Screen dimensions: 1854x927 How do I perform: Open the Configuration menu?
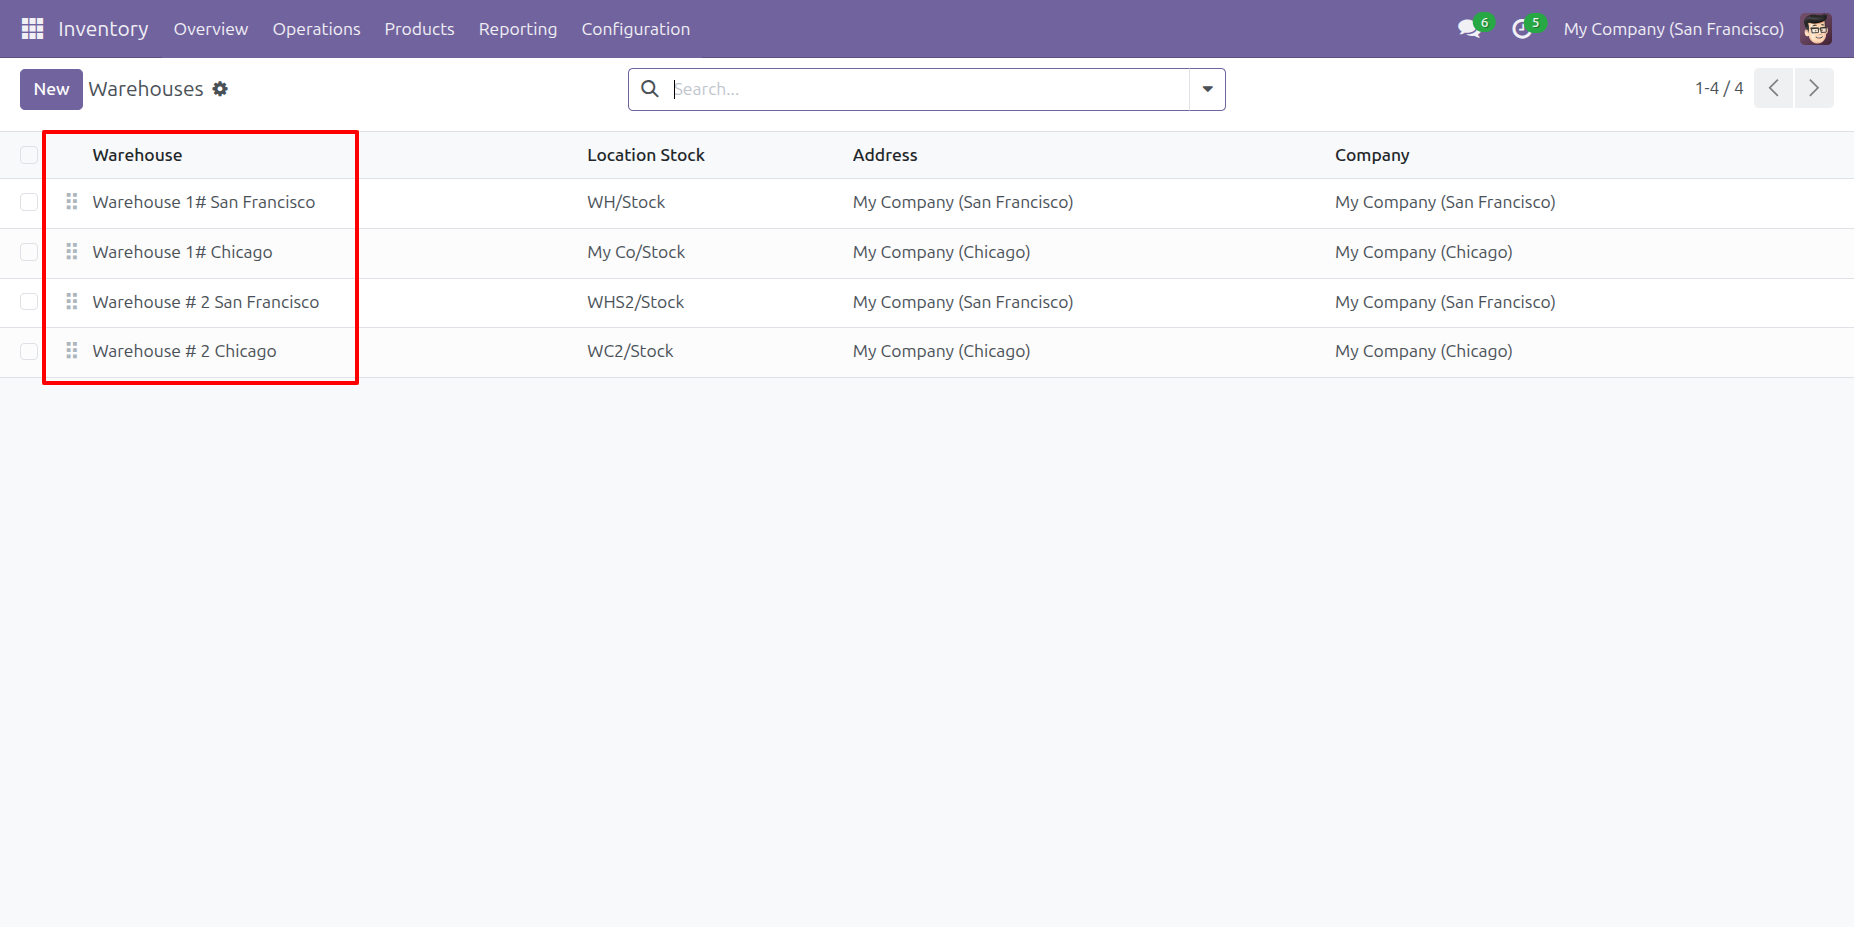636,29
